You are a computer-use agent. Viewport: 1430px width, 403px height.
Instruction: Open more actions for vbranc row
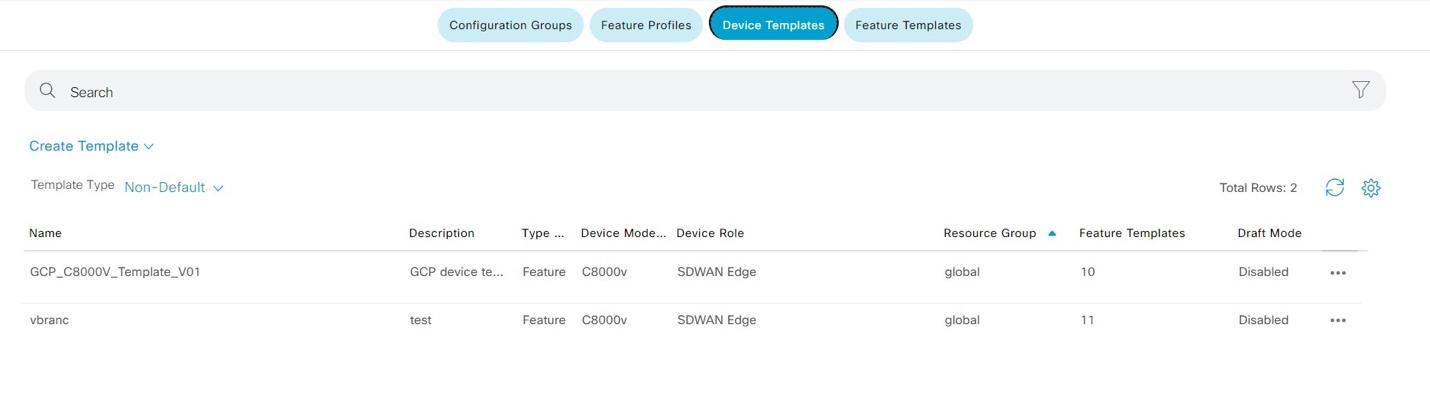click(x=1338, y=321)
